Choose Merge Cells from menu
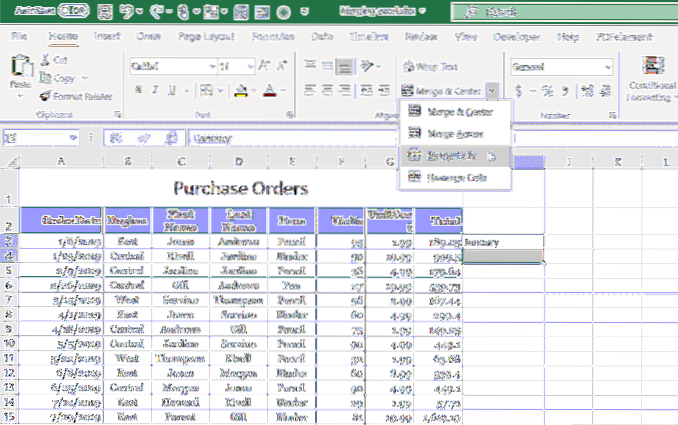This screenshot has height=425, width=678. point(454,155)
